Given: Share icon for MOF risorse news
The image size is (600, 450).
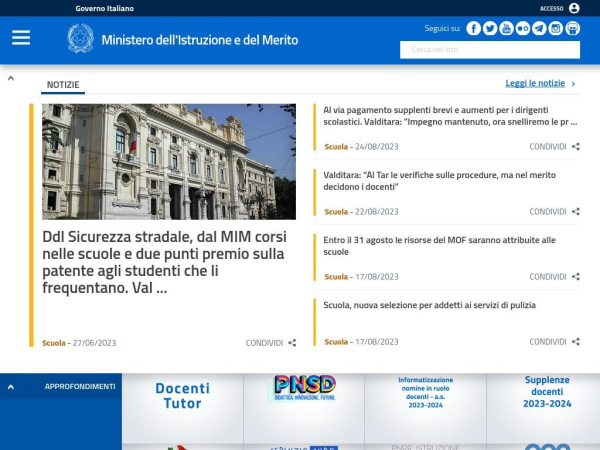Looking at the screenshot, I should 576,277.
